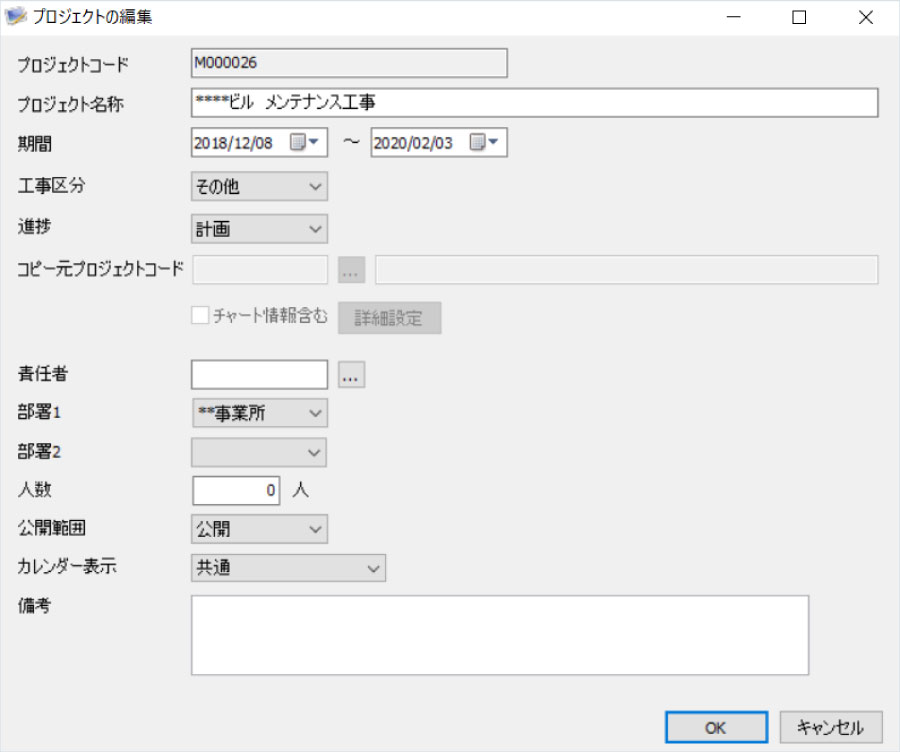The height and width of the screenshot is (752, 900).
Task: Click the start date text 2018/12/08
Action: pos(233,143)
